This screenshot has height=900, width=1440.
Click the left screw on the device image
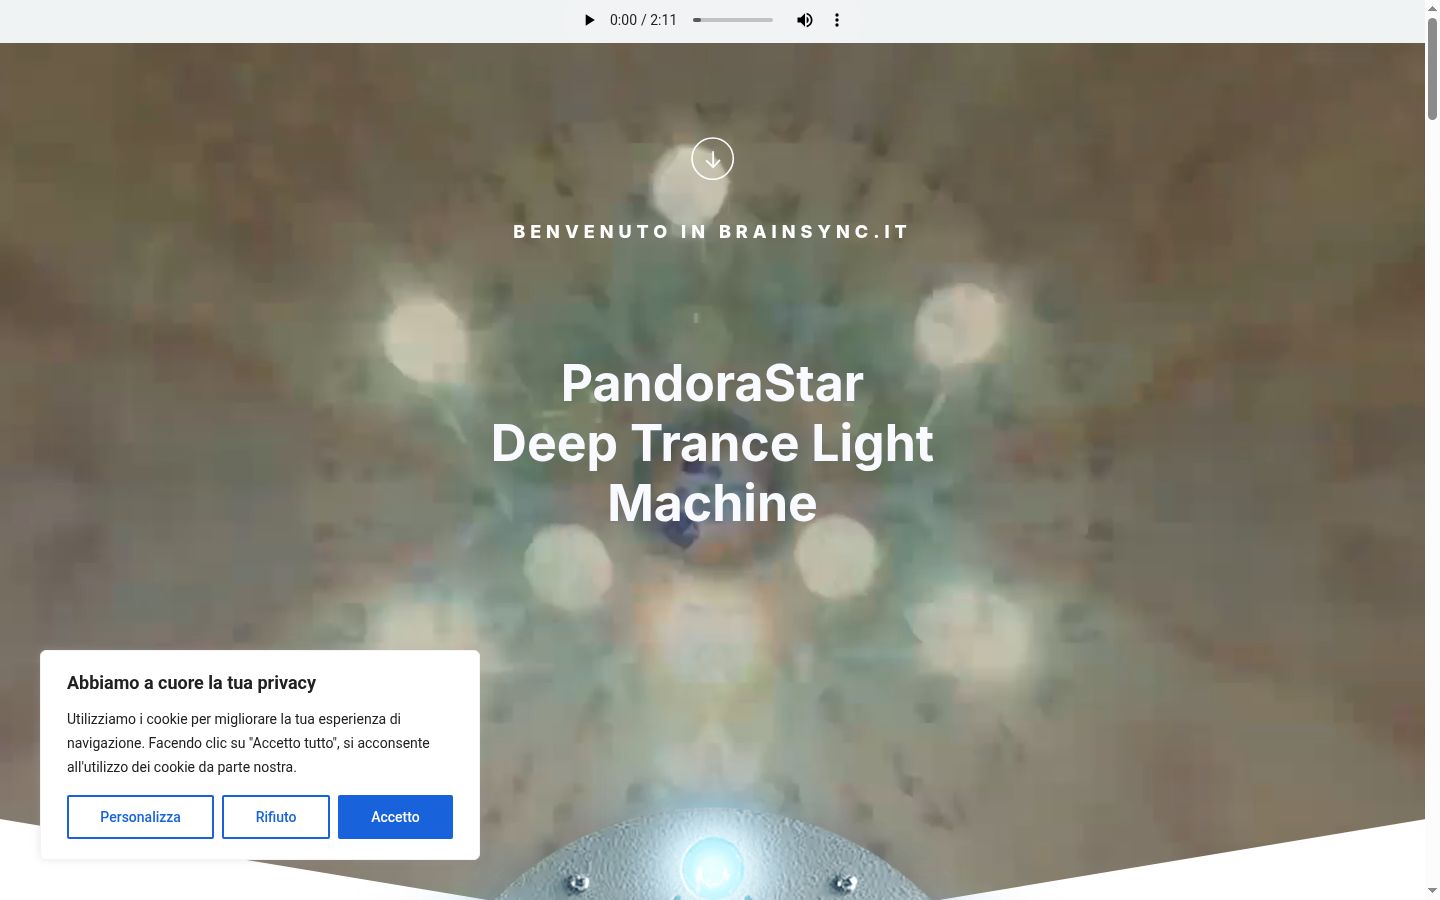[x=578, y=883]
